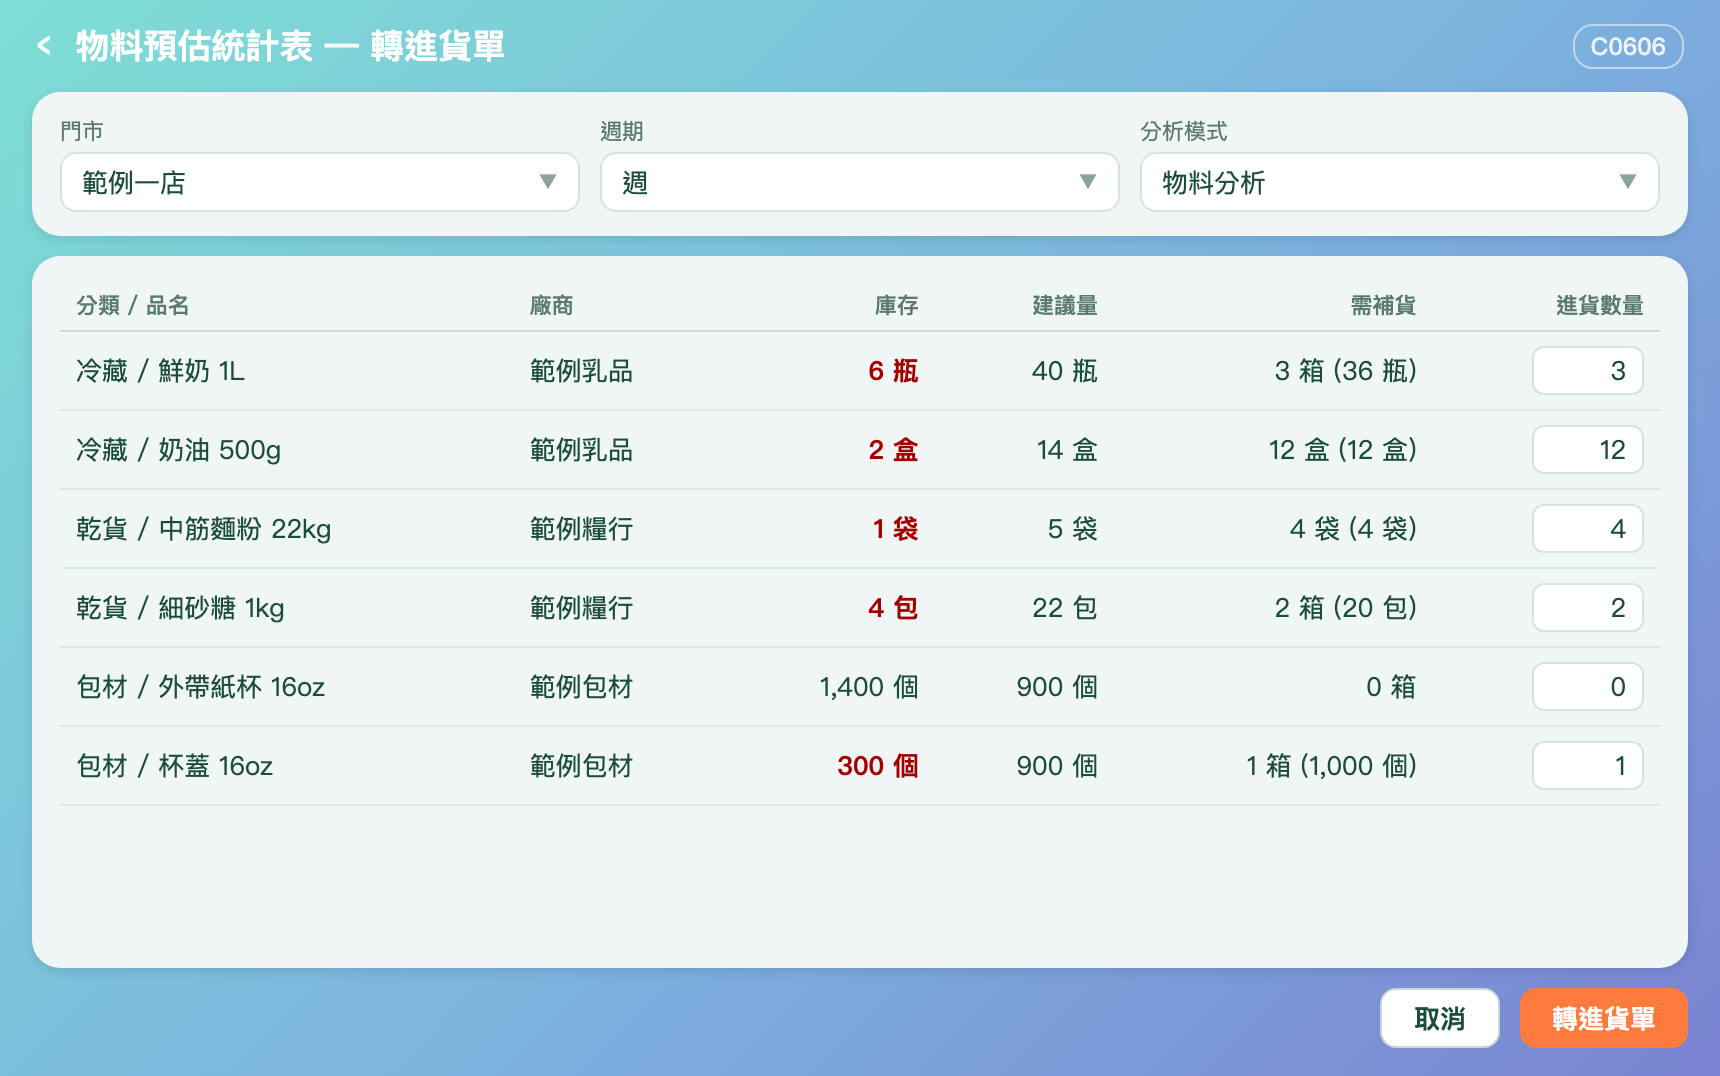Click the 庫存 column header
The image size is (1720, 1076).
click(896, 305)
